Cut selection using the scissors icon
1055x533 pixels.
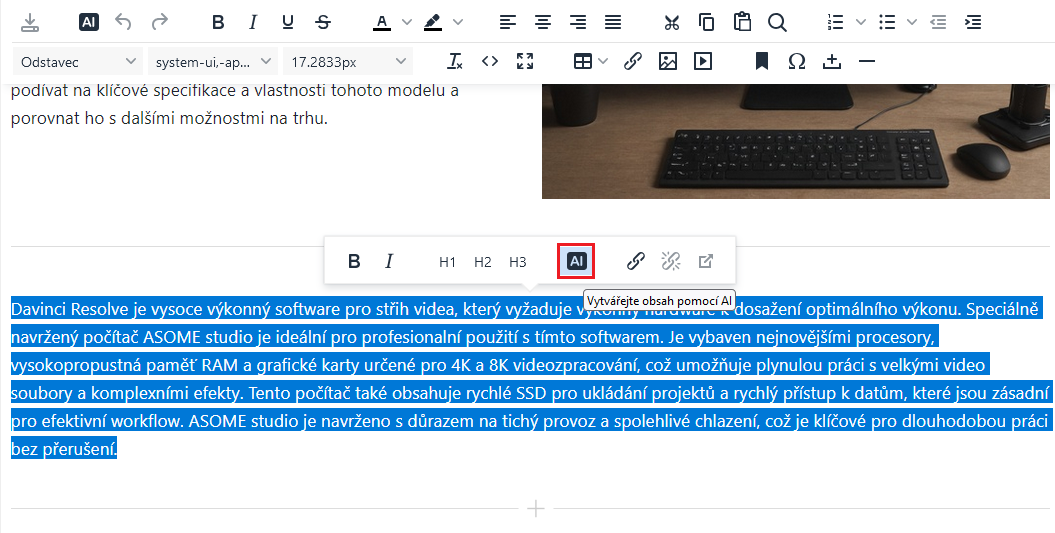click(671, 22)
